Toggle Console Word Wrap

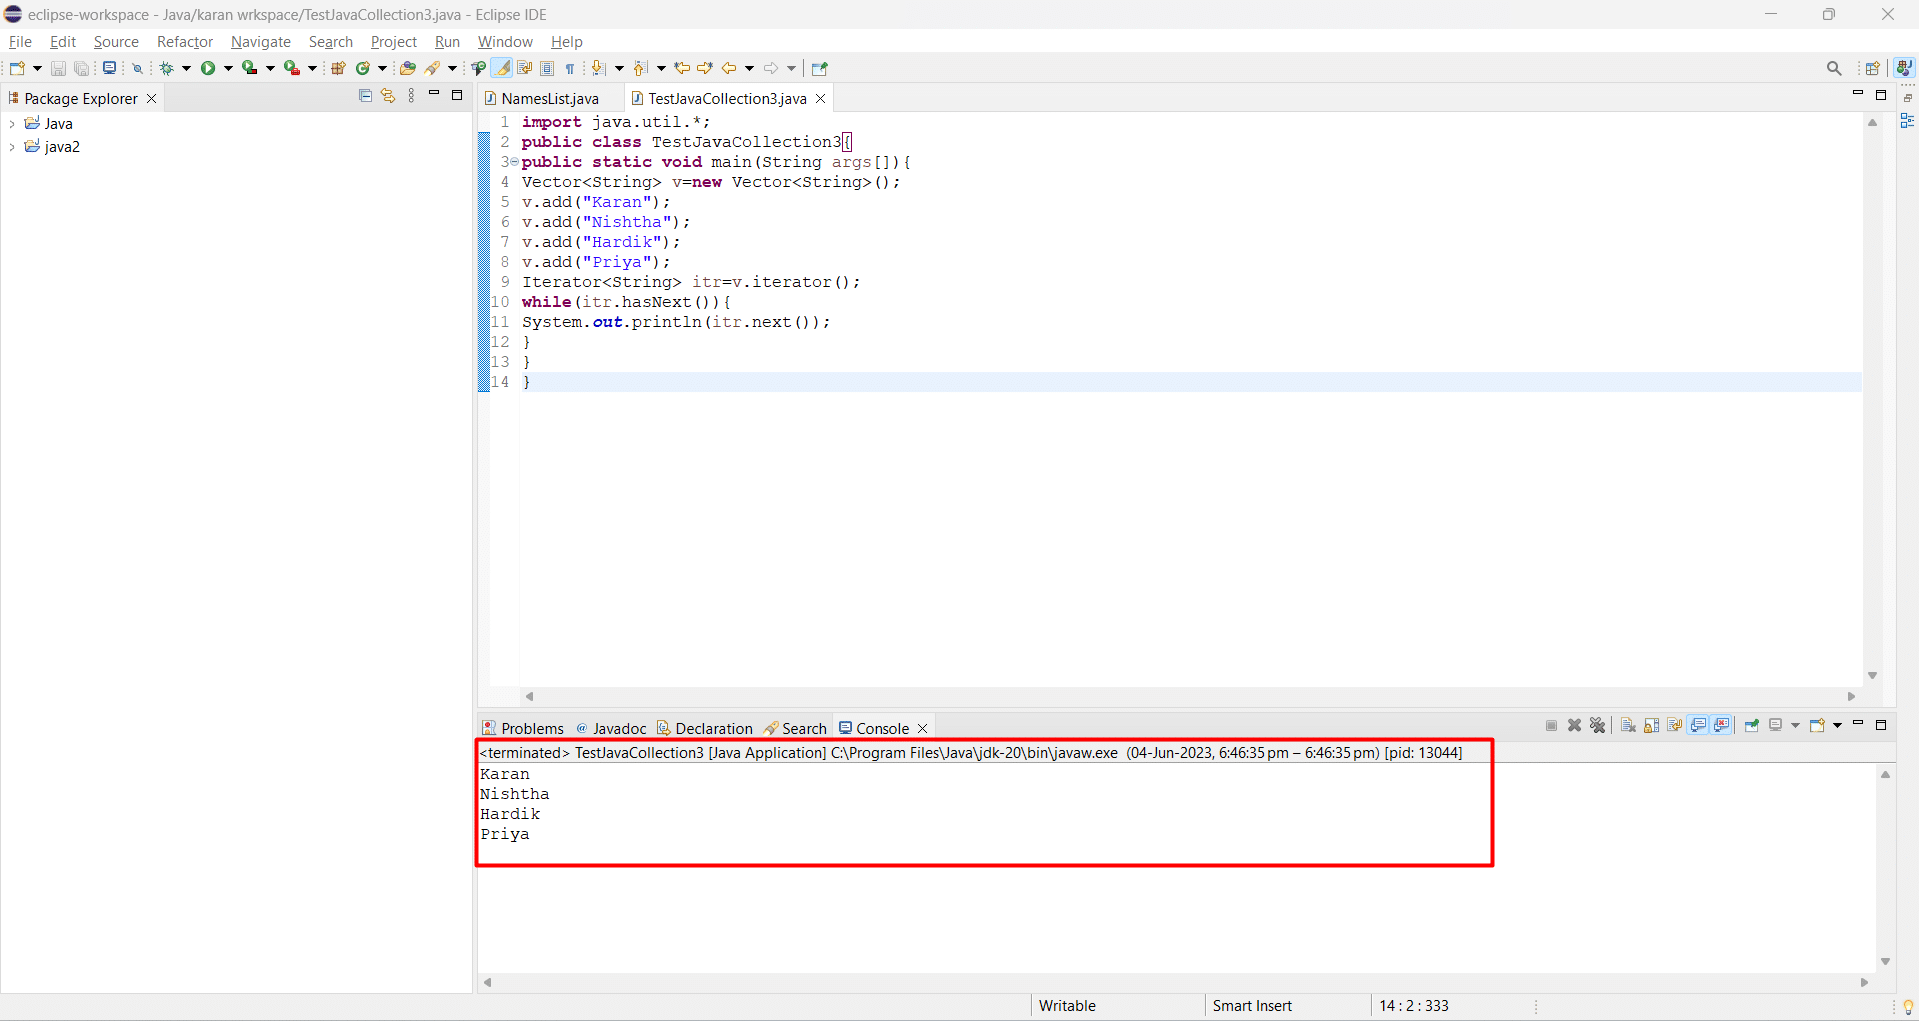click(x=1675, y=725)
